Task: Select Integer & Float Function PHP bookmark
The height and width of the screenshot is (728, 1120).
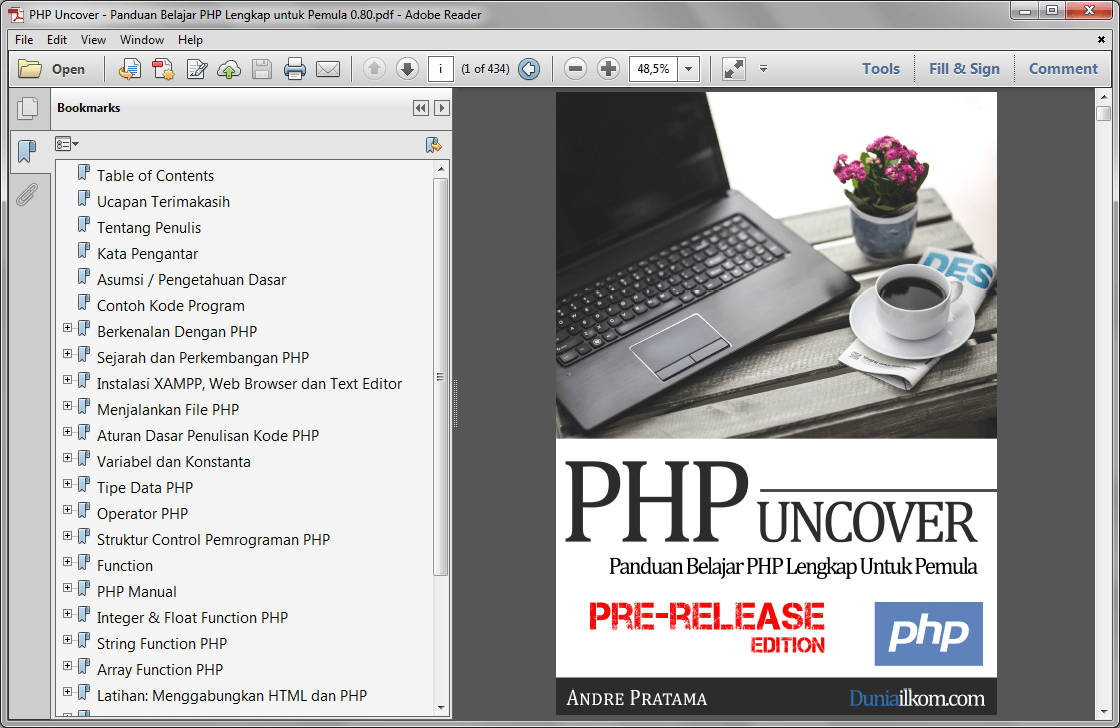Action: click(x=192, y=618)
